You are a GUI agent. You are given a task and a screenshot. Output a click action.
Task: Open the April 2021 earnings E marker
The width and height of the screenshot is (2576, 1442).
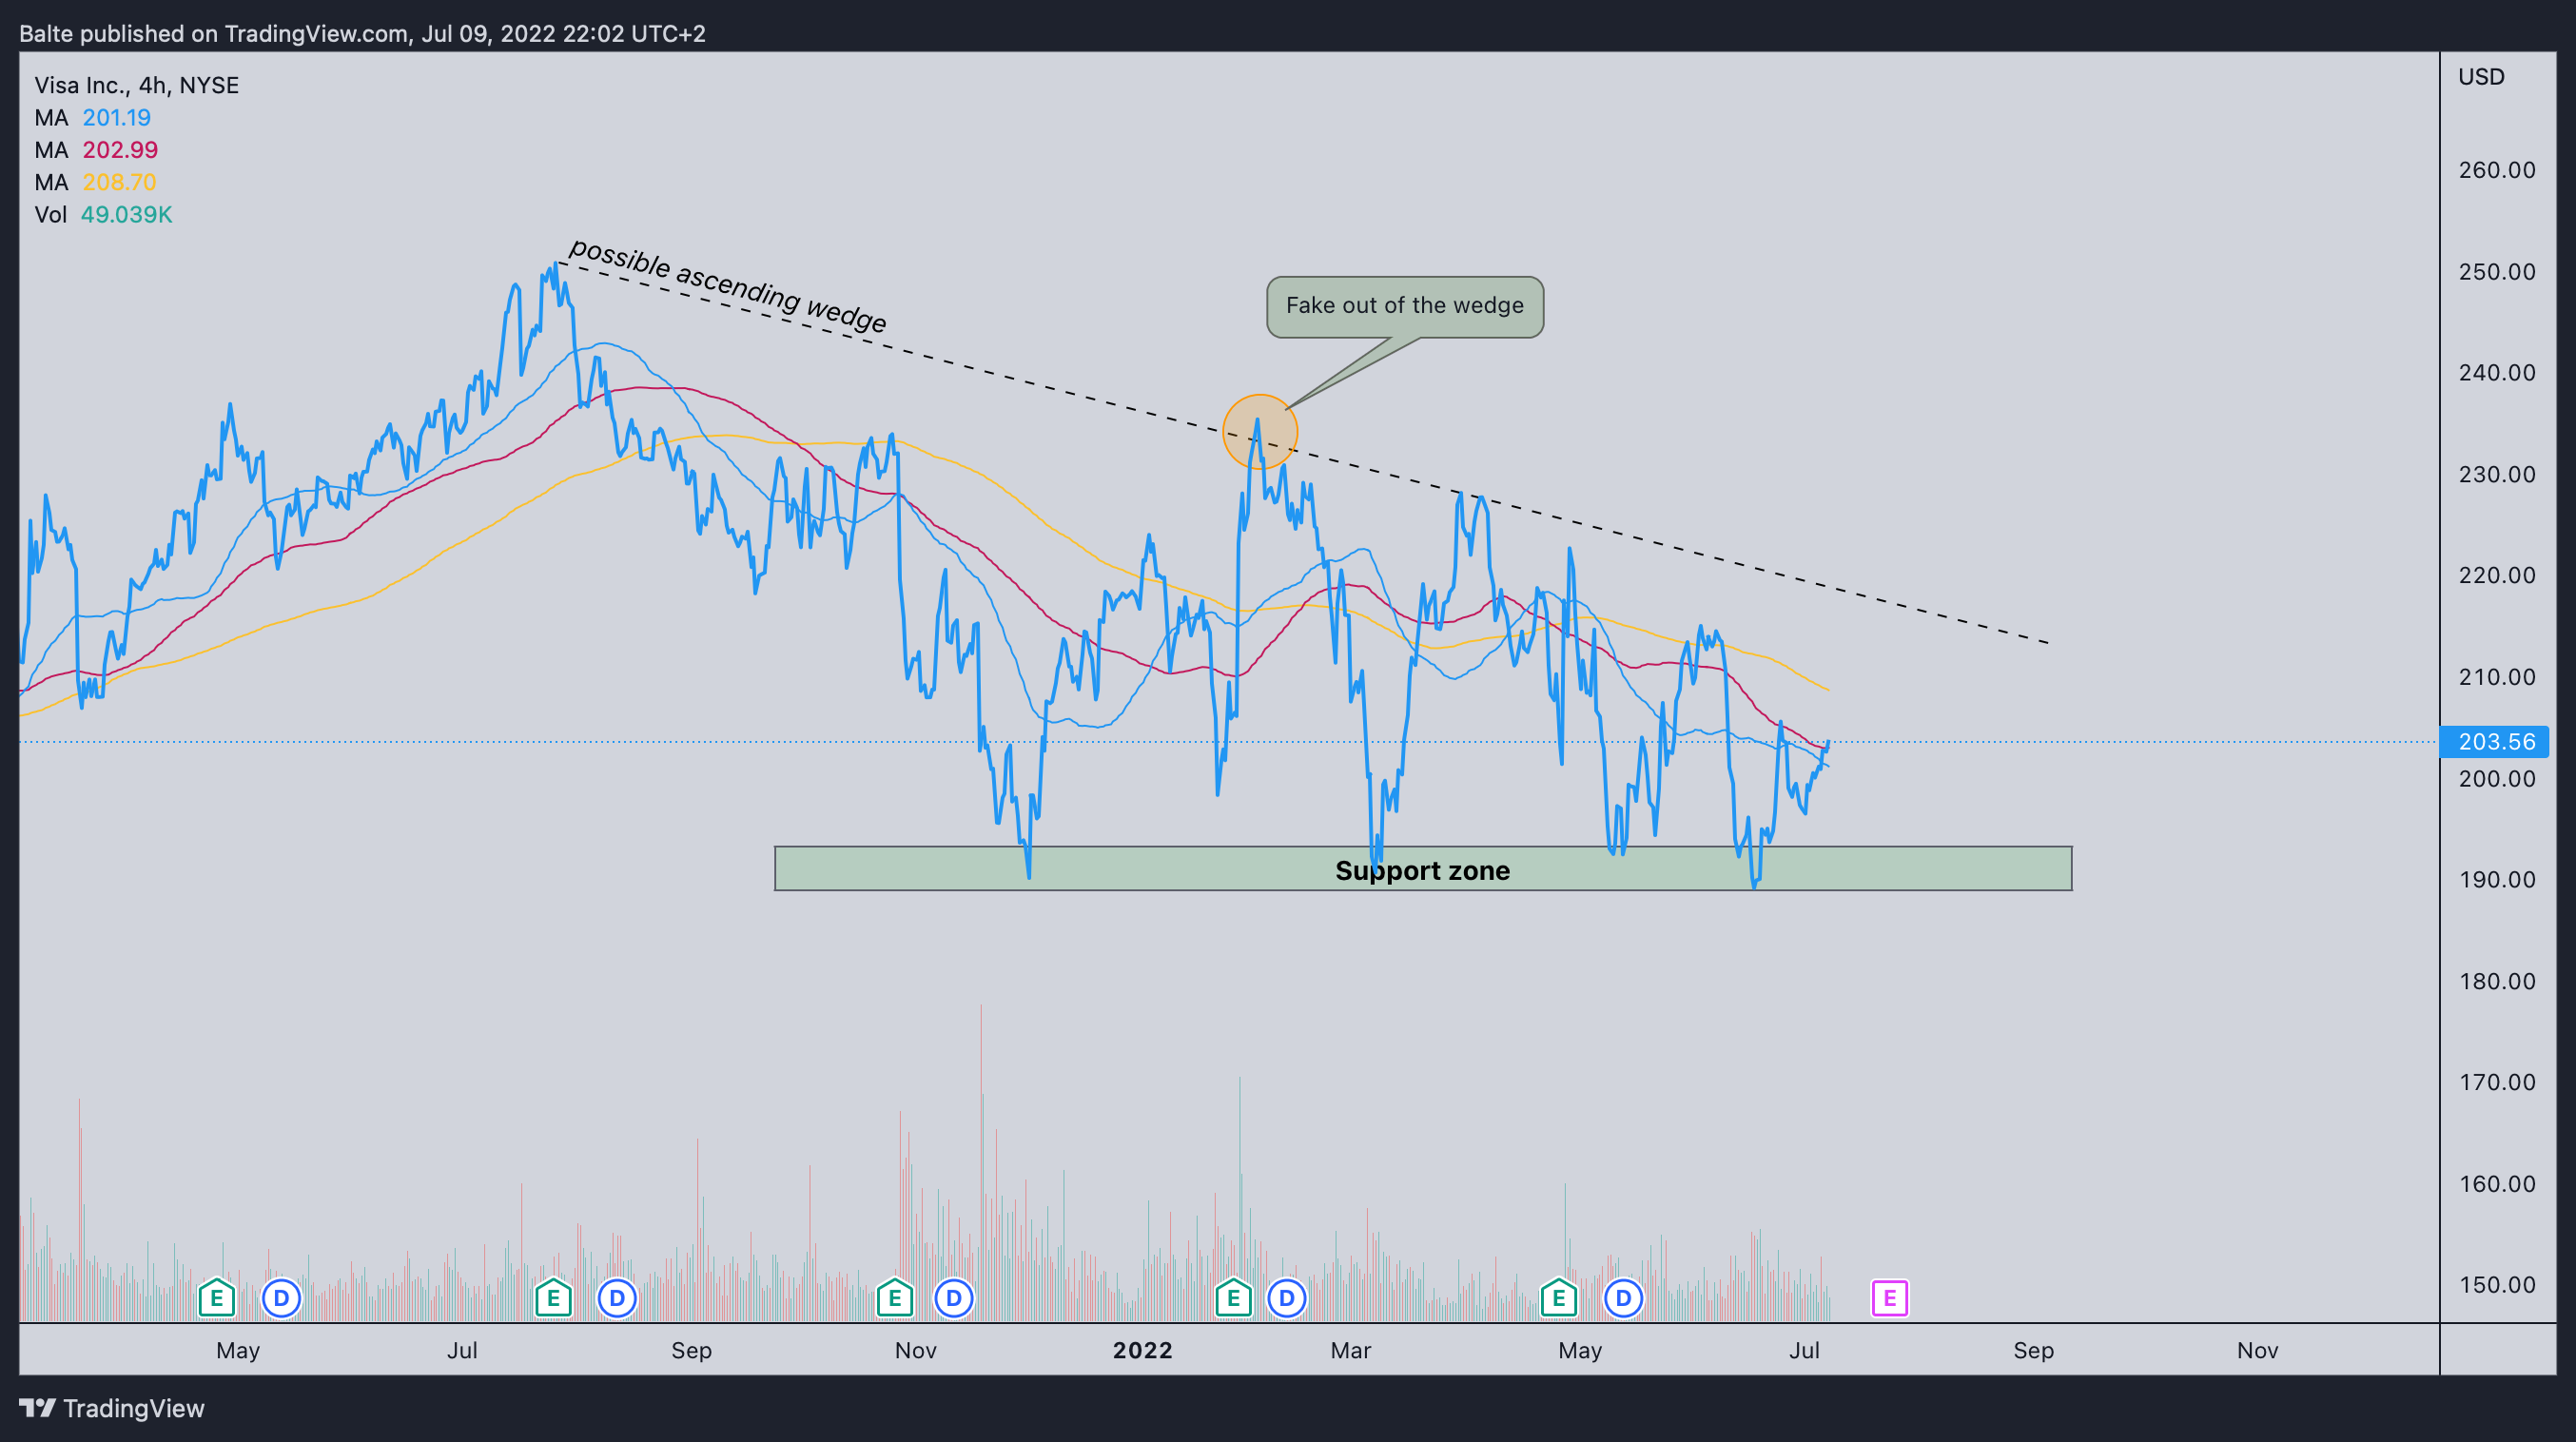coord(216,1298)
